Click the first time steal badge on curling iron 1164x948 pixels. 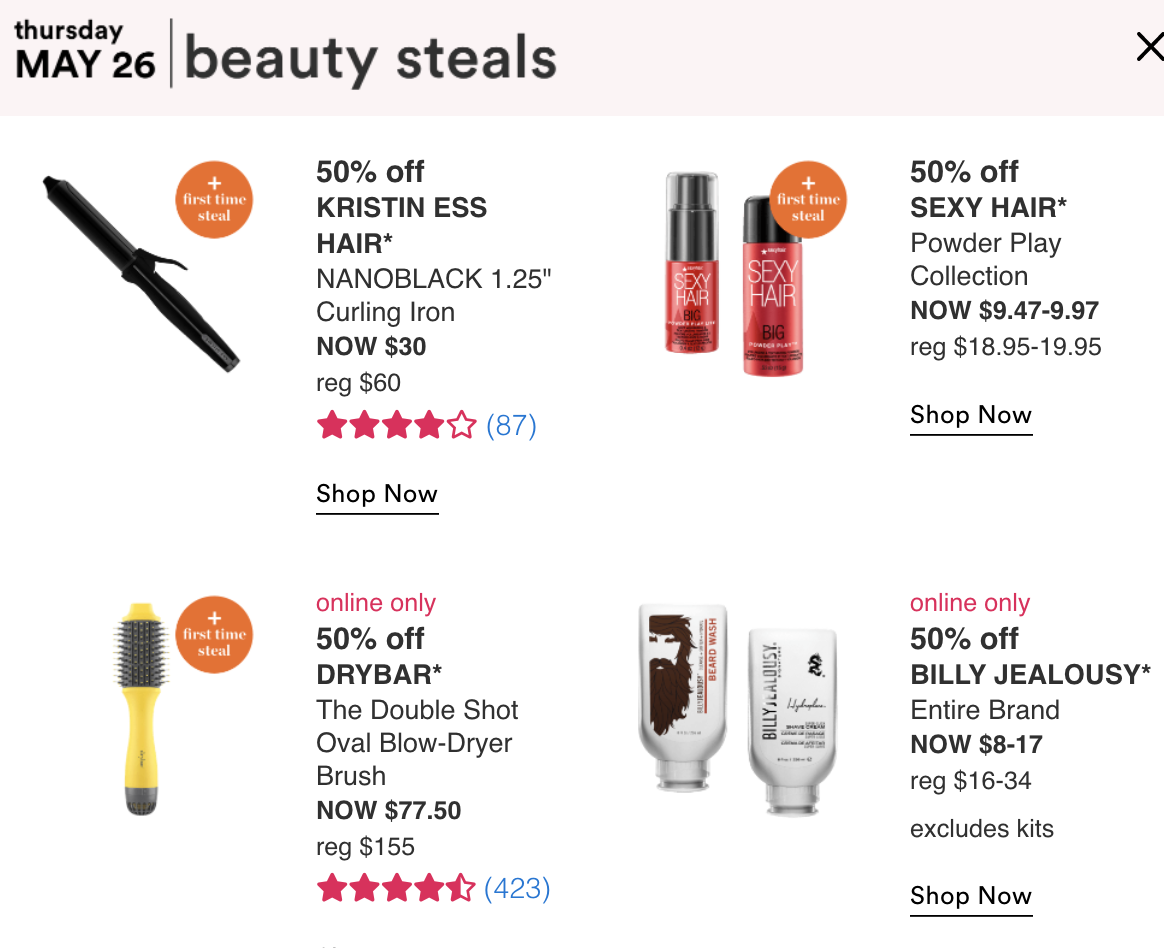(214, 200)
